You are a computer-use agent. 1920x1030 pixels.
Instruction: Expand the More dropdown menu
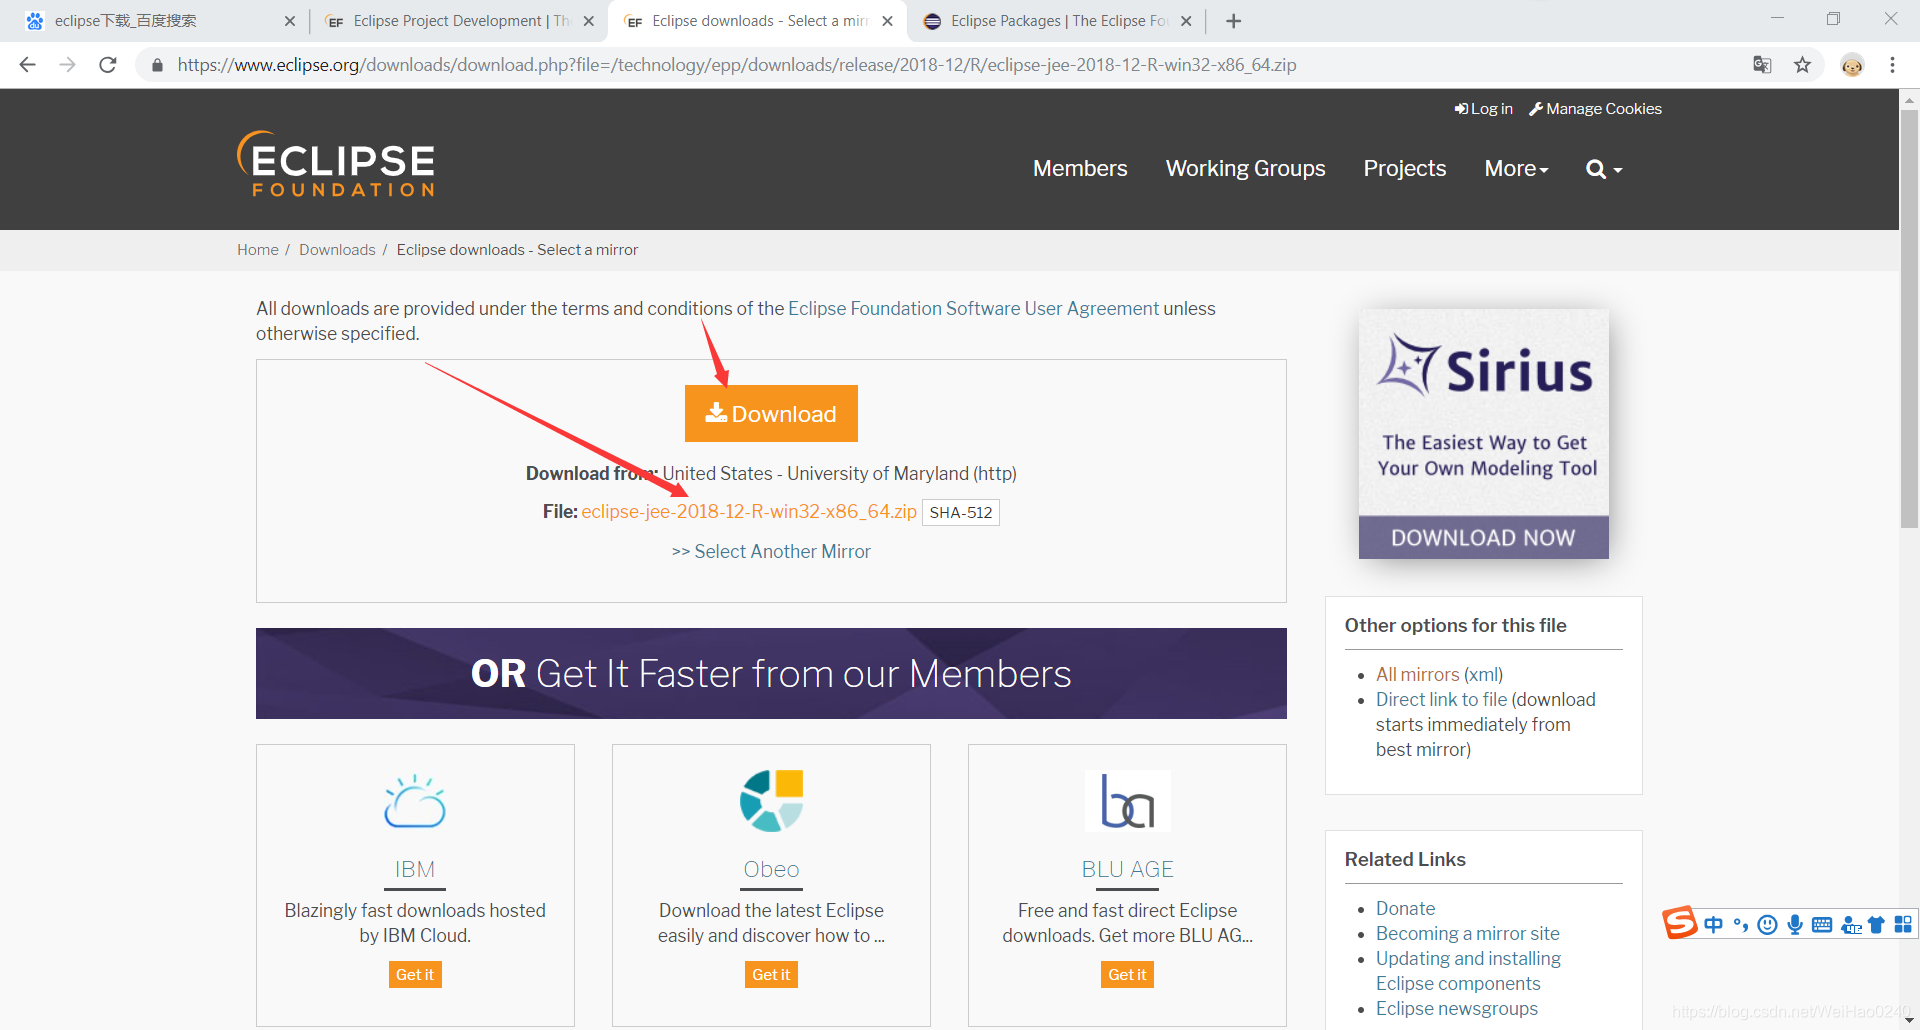point(1516,169)
